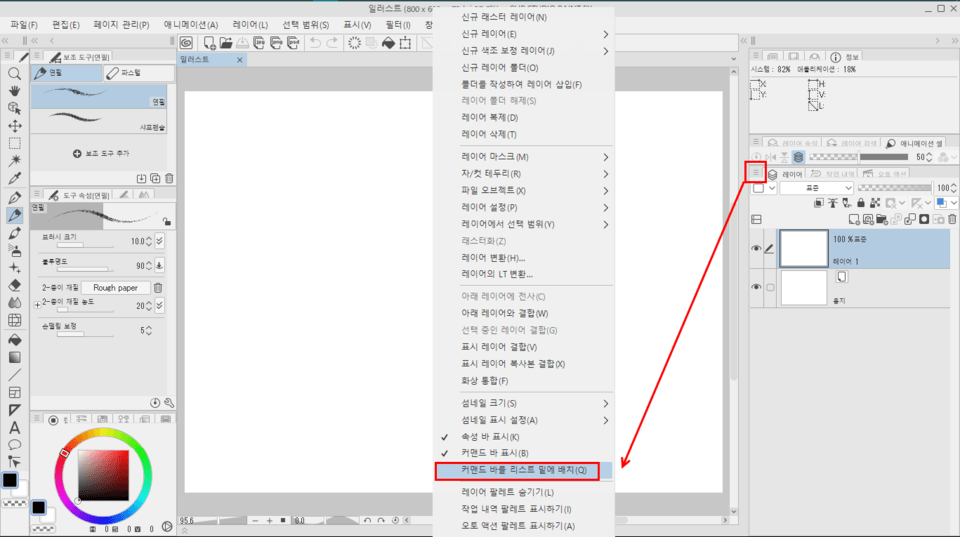Select the Move layer tool
This screenshot has width=960, height=537.
15,126
